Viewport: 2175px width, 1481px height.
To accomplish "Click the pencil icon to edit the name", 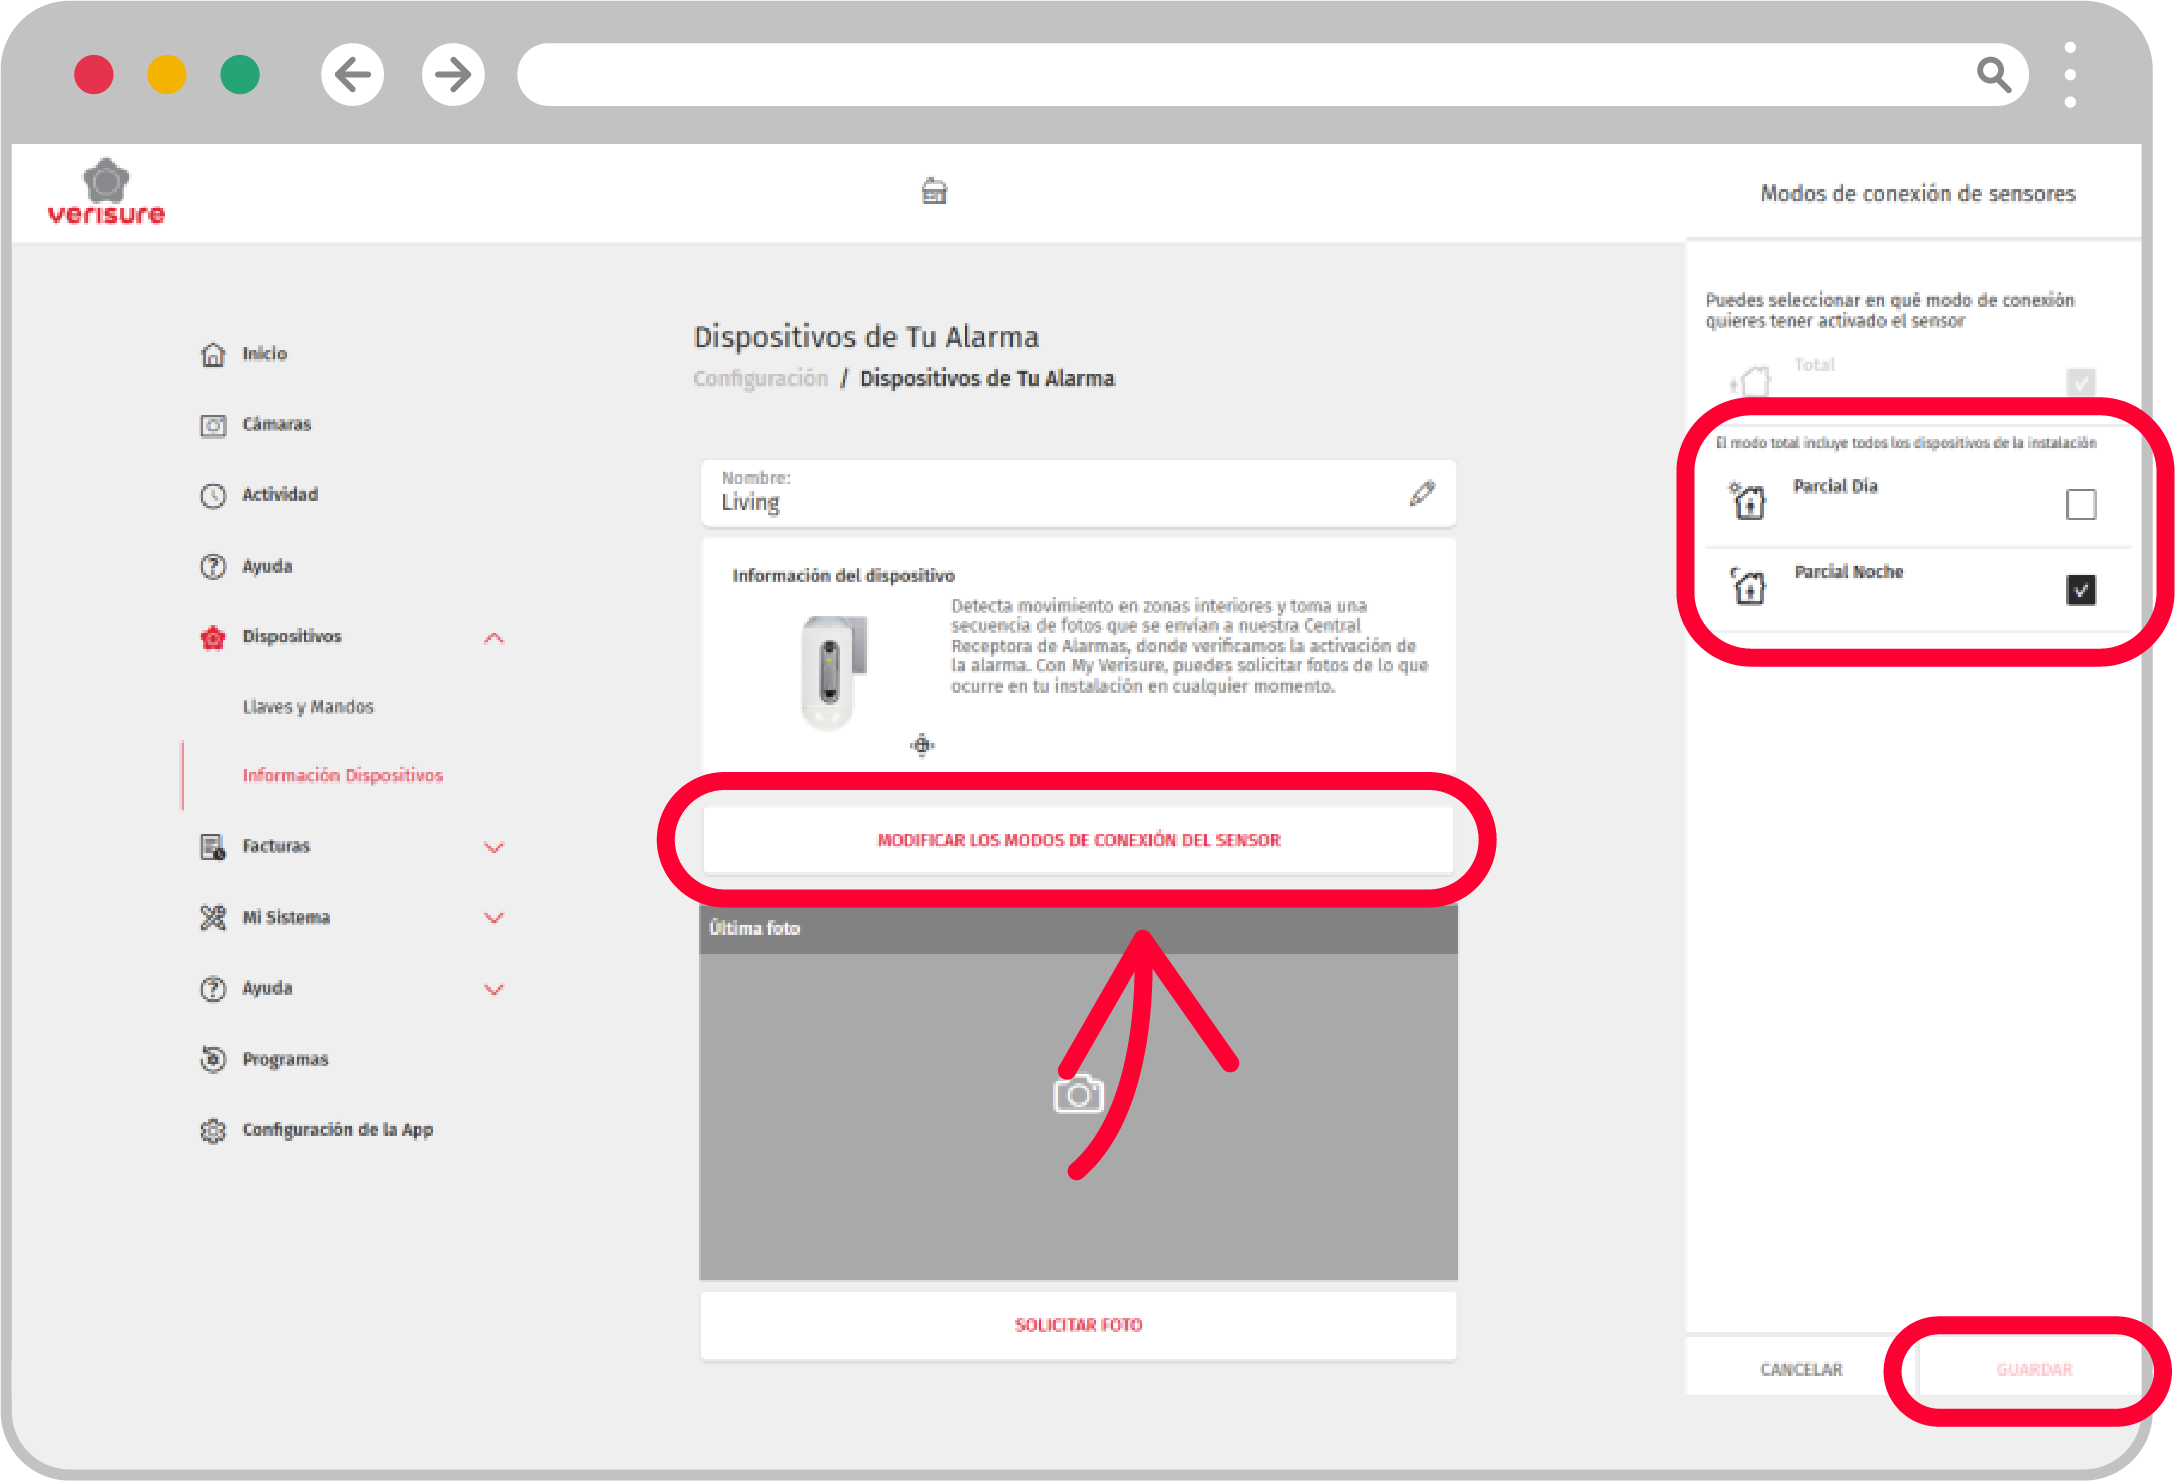I will tap(1422, 493).
